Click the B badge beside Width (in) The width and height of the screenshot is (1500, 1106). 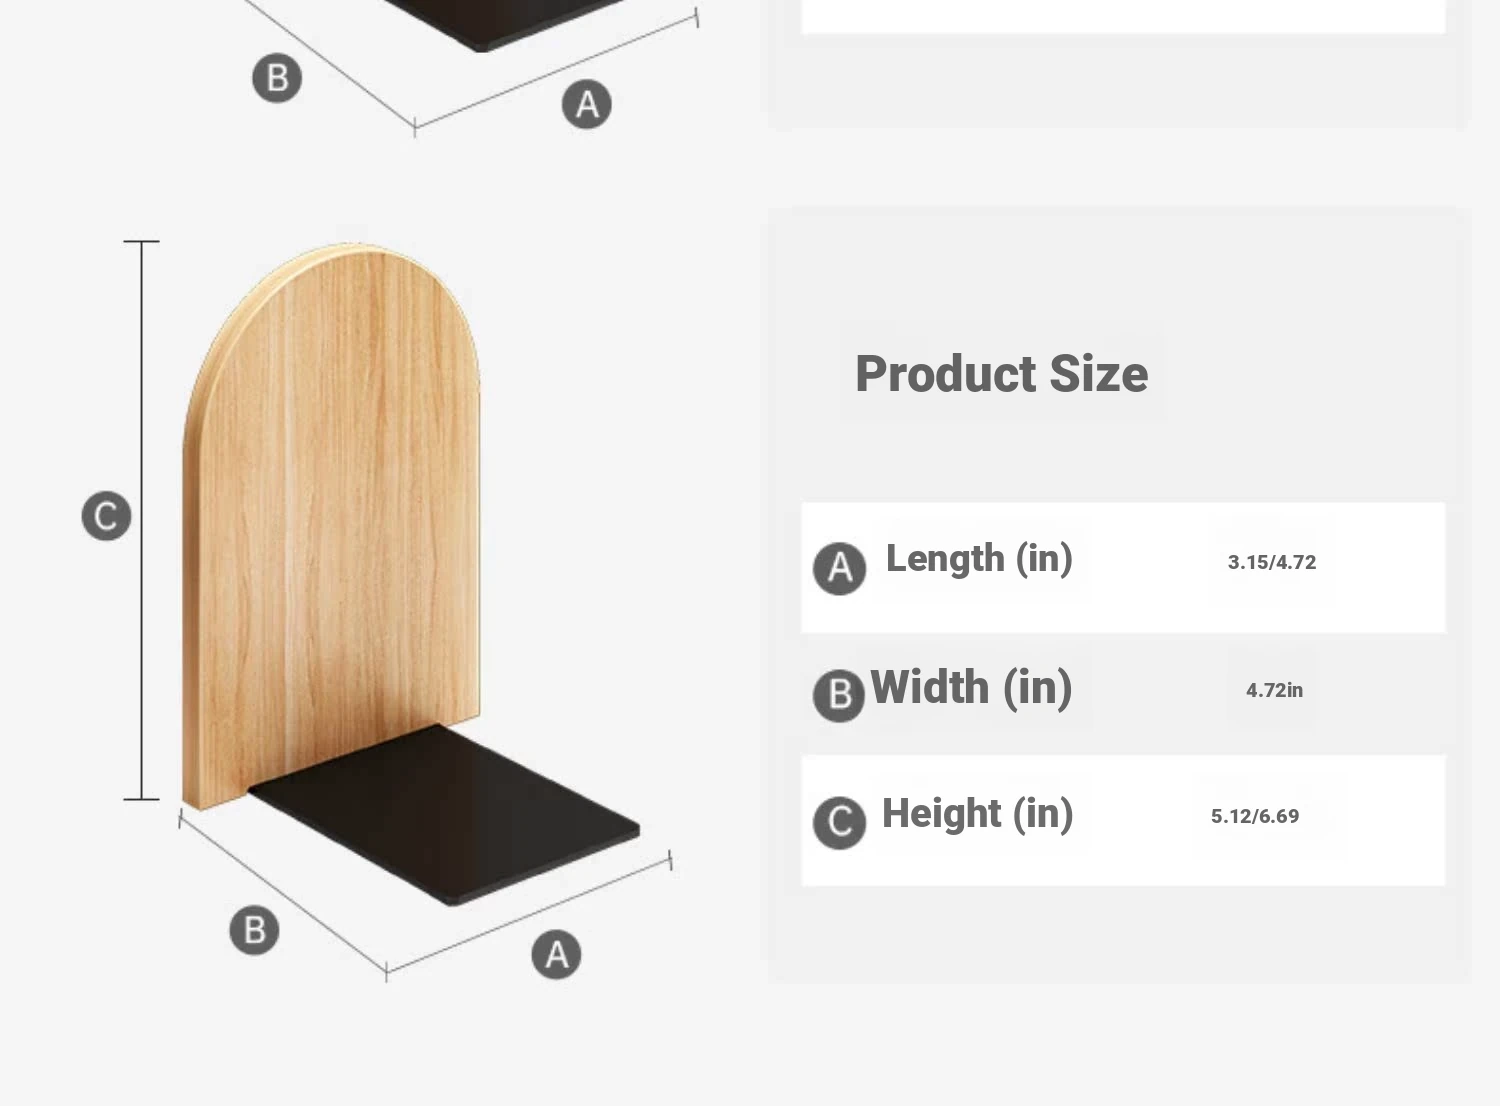[x=838, y=695]
